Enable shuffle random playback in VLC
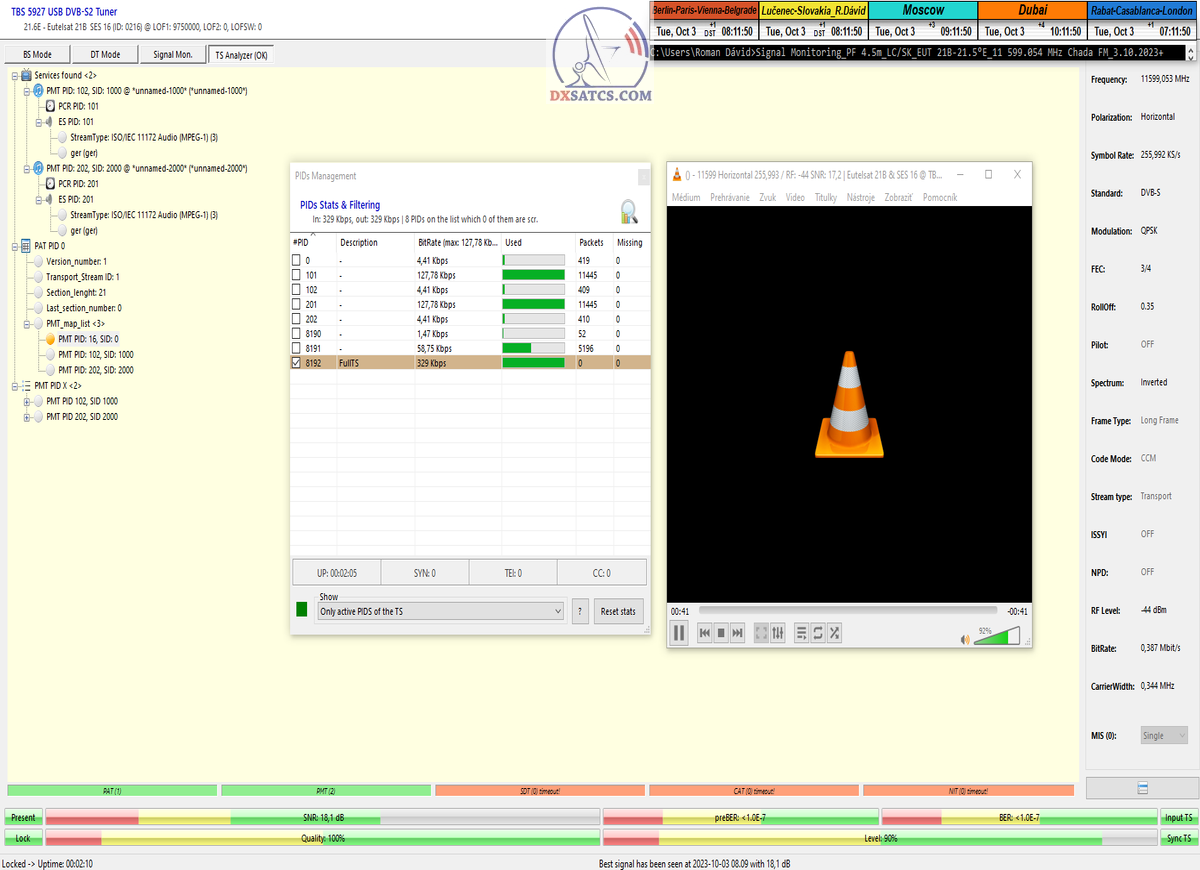Viewport: 1200px width, 870px height. click(834, 633)
